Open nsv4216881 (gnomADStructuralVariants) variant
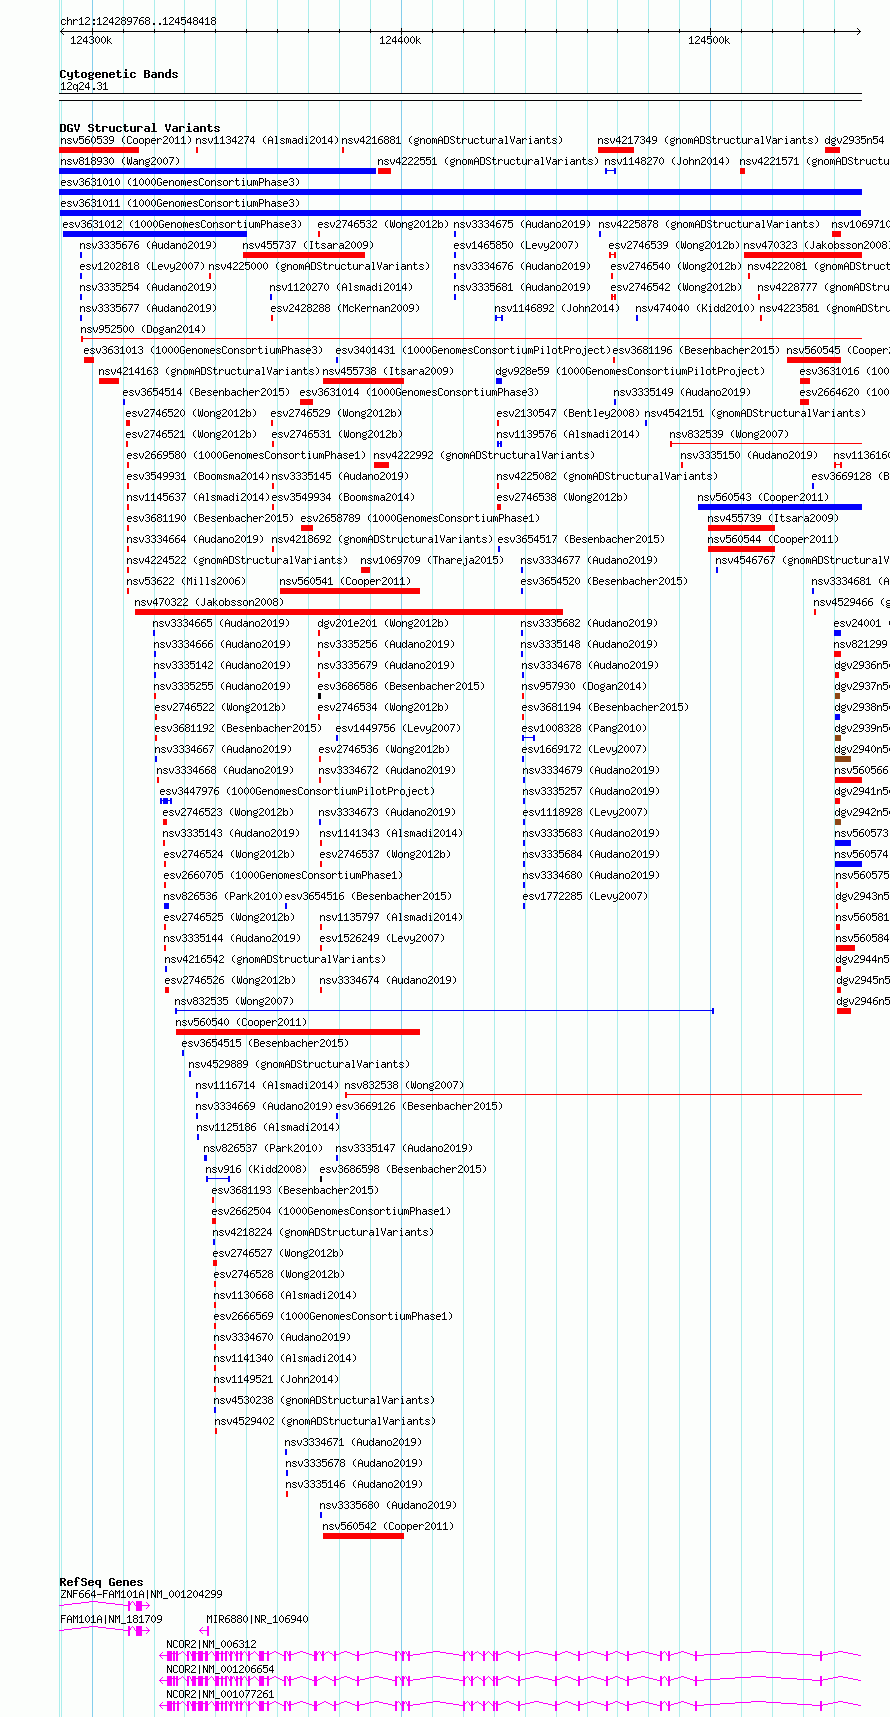This screenshot has height=1717, width=890. pyautogui.click(x=452, y=141)
